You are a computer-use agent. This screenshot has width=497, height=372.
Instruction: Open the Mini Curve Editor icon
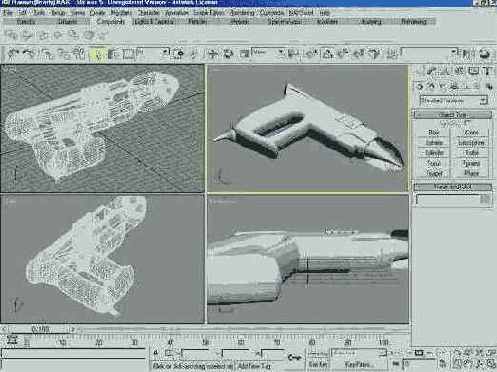pos(12,339)
